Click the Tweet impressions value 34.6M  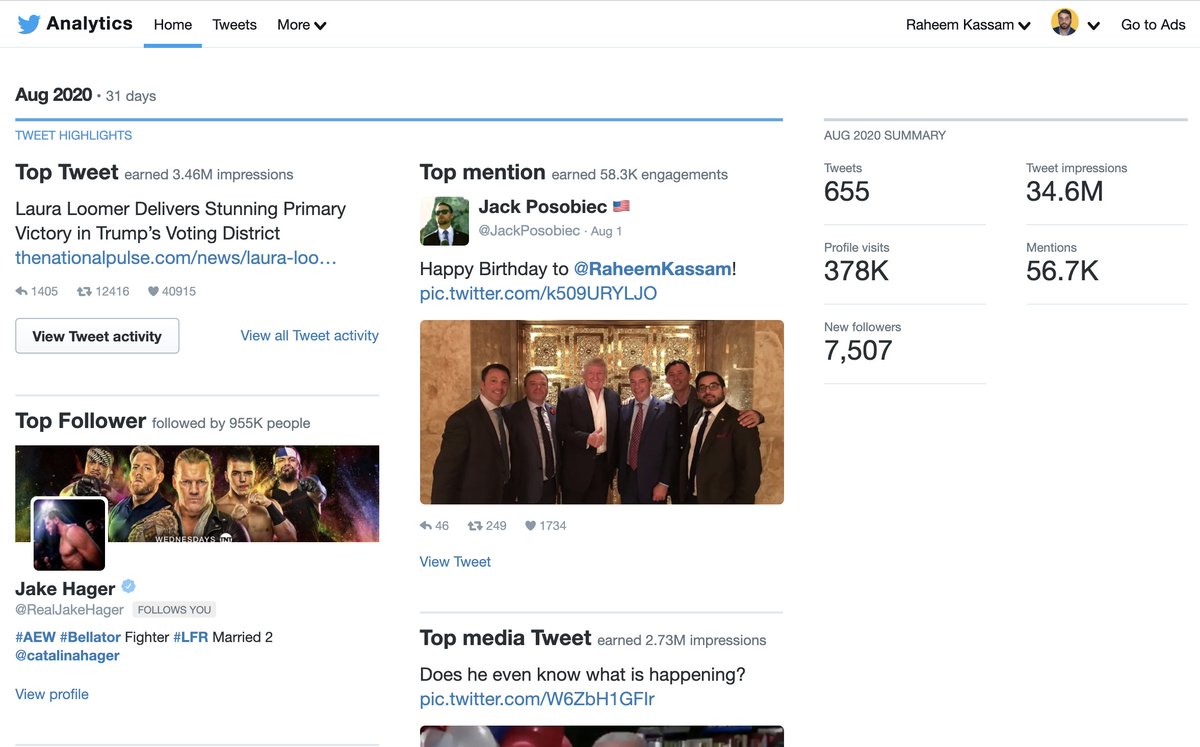[x=1065, y=192]
